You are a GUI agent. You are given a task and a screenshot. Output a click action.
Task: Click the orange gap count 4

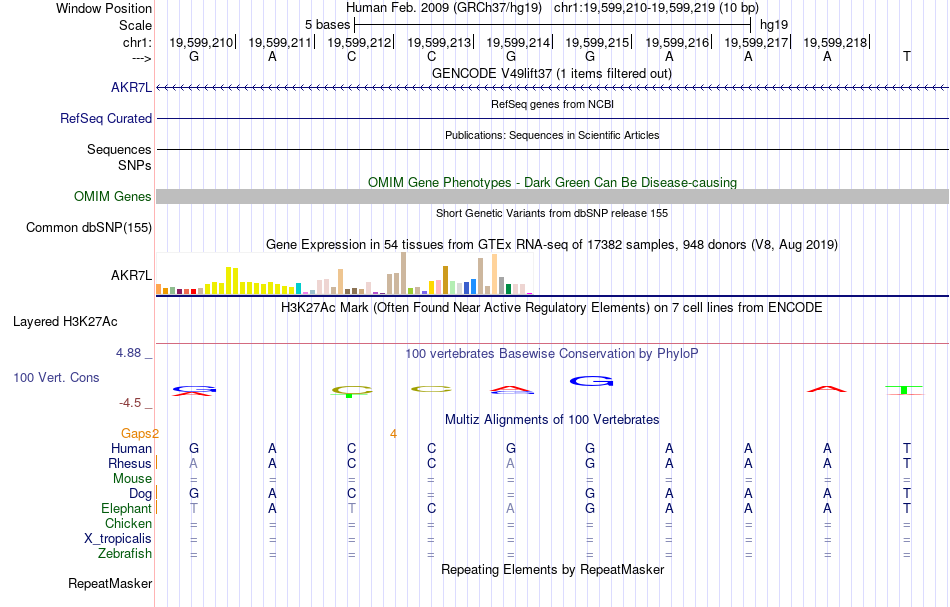(393, 434)
